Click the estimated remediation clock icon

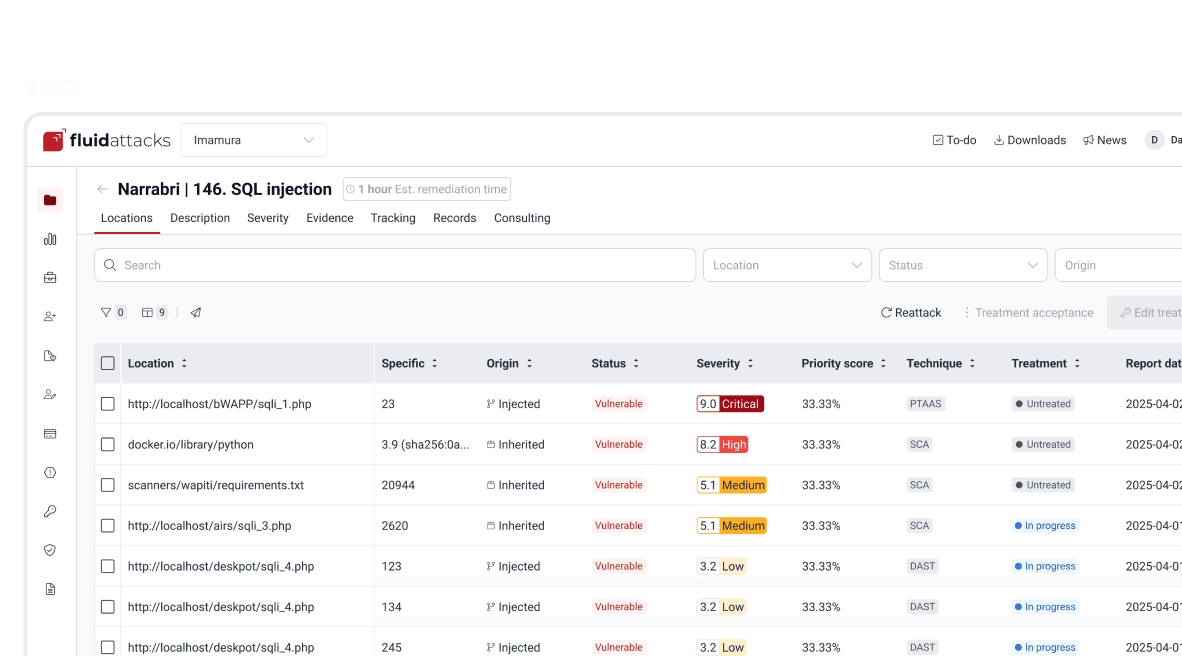pyautogui.click(x=351, y=189)
